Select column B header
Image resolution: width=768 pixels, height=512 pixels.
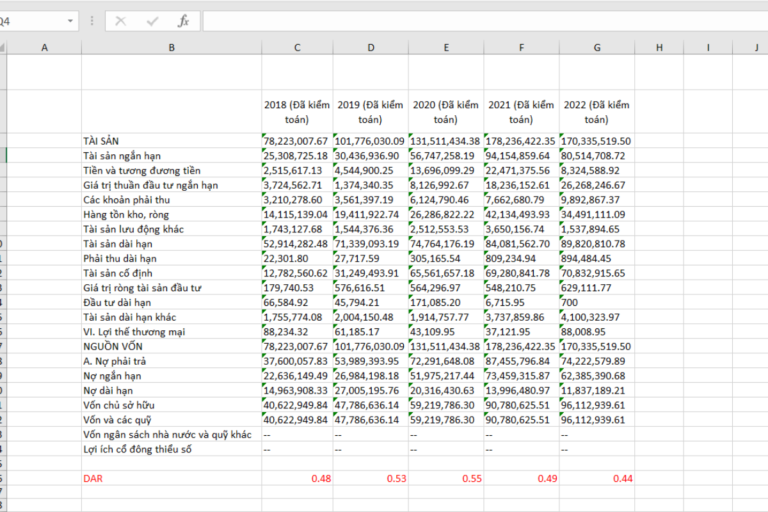[171, 47]
